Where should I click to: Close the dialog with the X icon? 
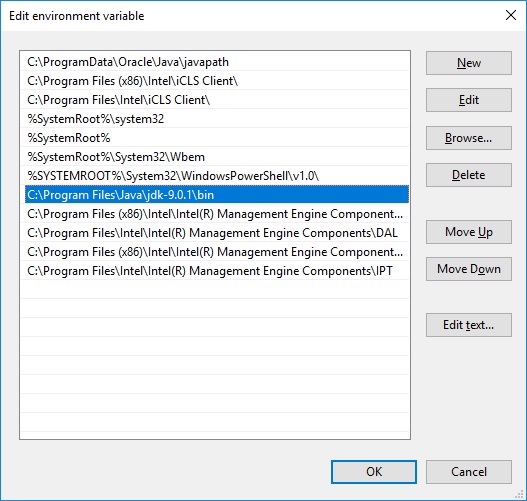(x=511, y=15)
